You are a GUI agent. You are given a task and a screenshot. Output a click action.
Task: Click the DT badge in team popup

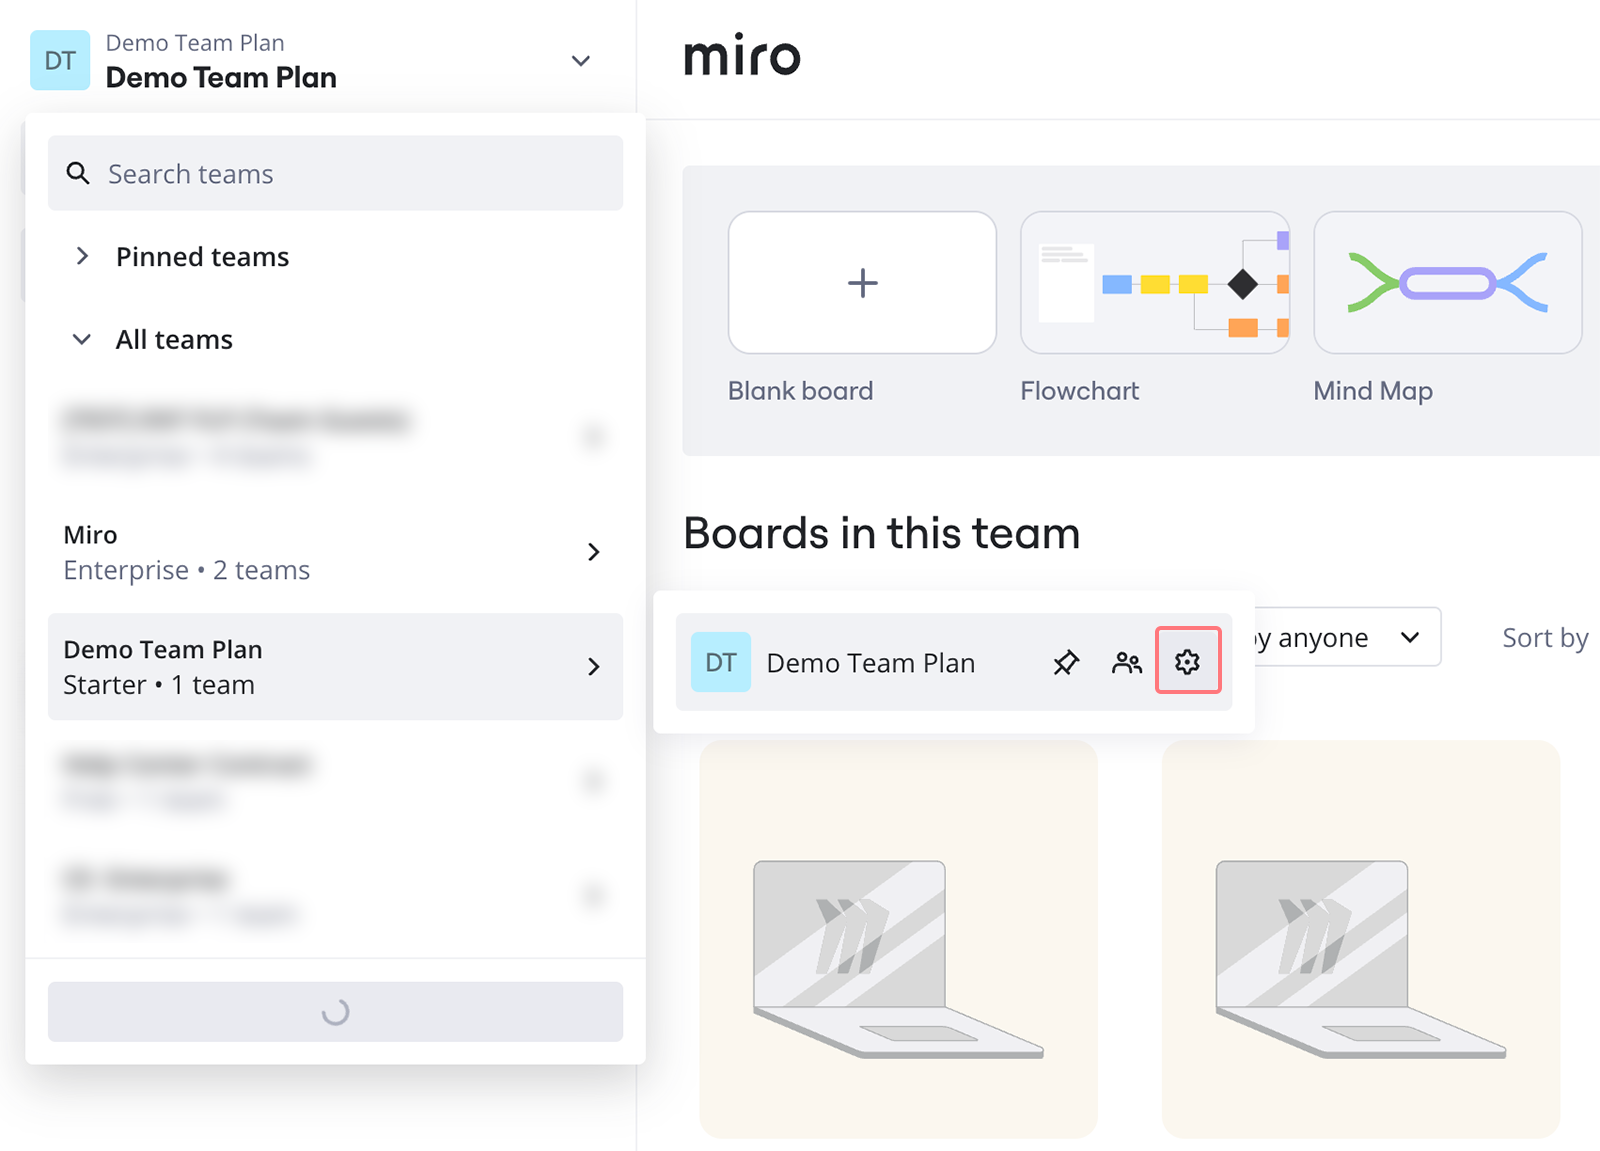[x=720, y=662]
